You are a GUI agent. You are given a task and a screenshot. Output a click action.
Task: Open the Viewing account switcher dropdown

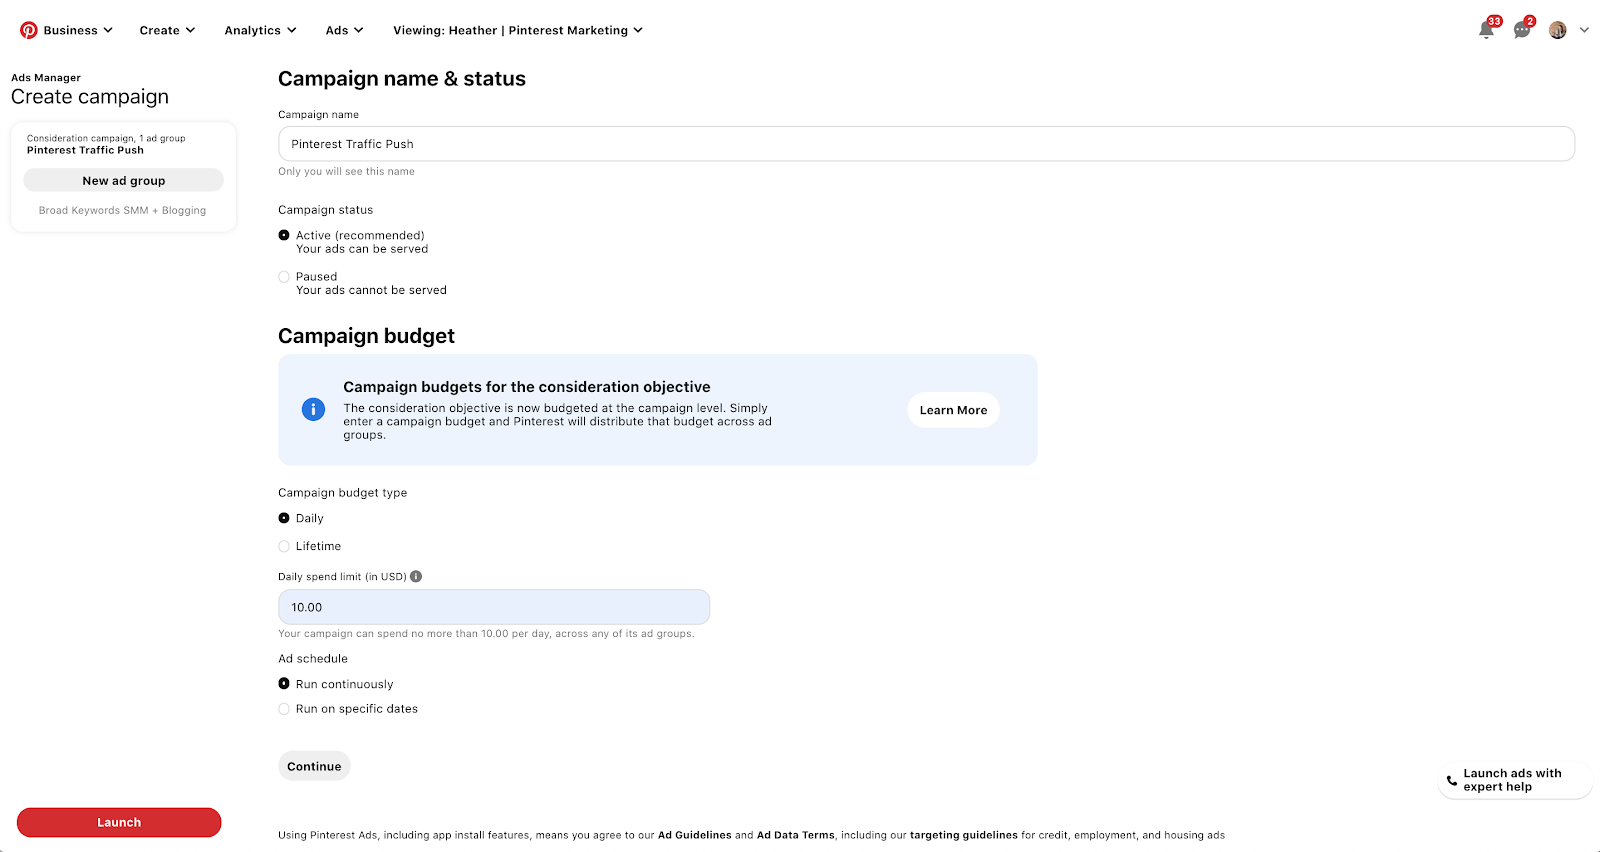(518, 30)
